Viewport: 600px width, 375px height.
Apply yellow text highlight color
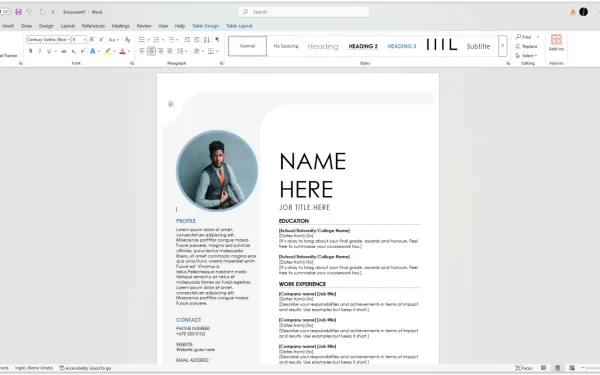108,51
